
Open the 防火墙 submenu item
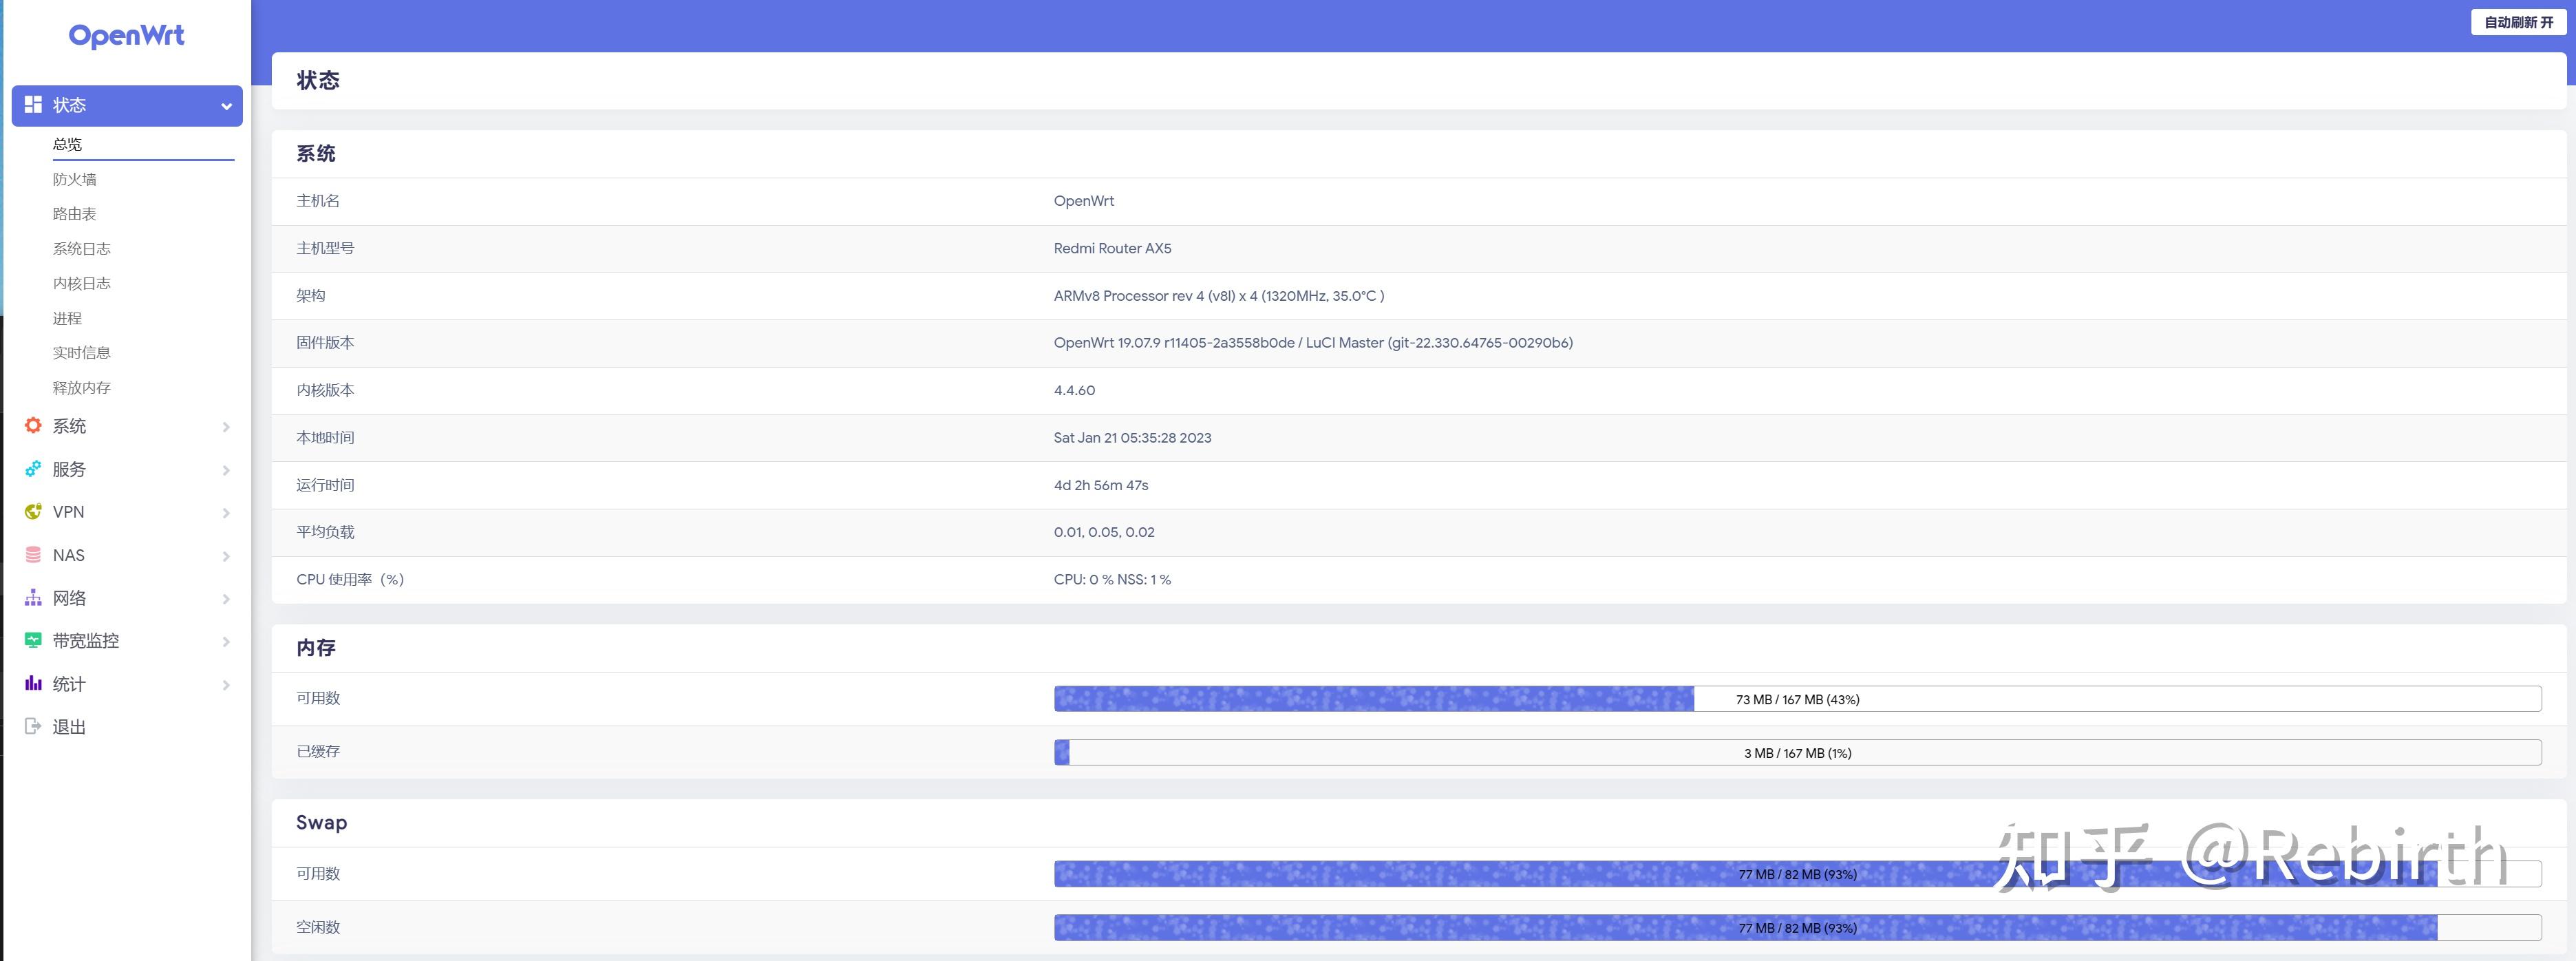click(75, 179)
